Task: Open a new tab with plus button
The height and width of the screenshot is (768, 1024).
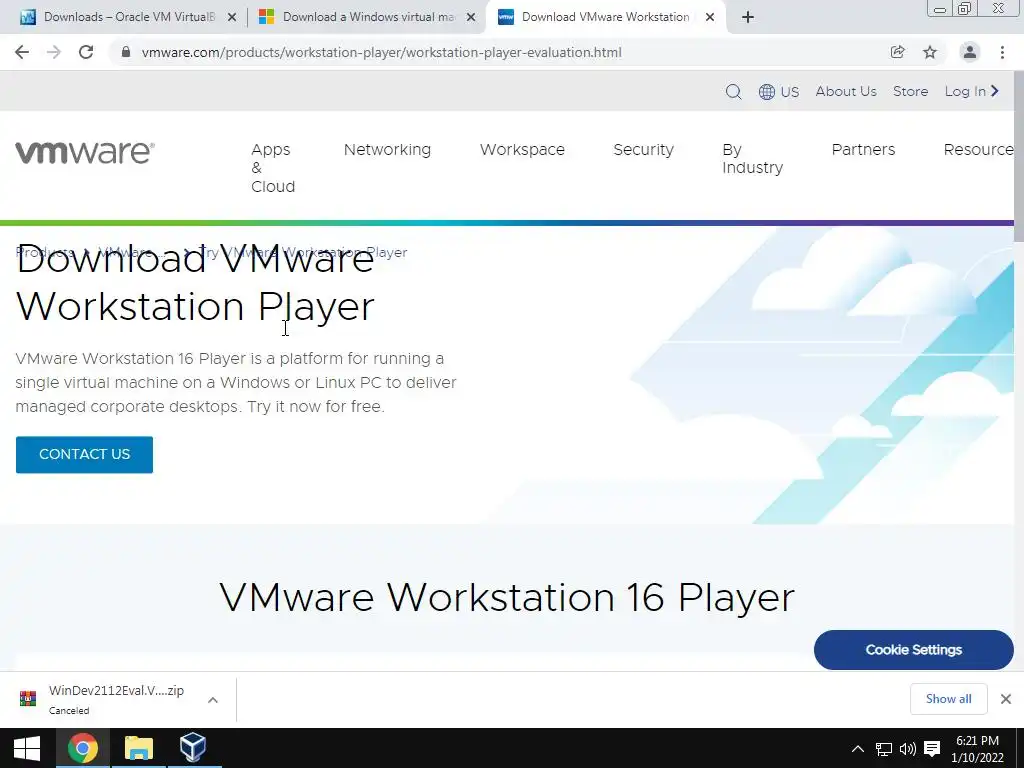Action: tap(748, 17)
